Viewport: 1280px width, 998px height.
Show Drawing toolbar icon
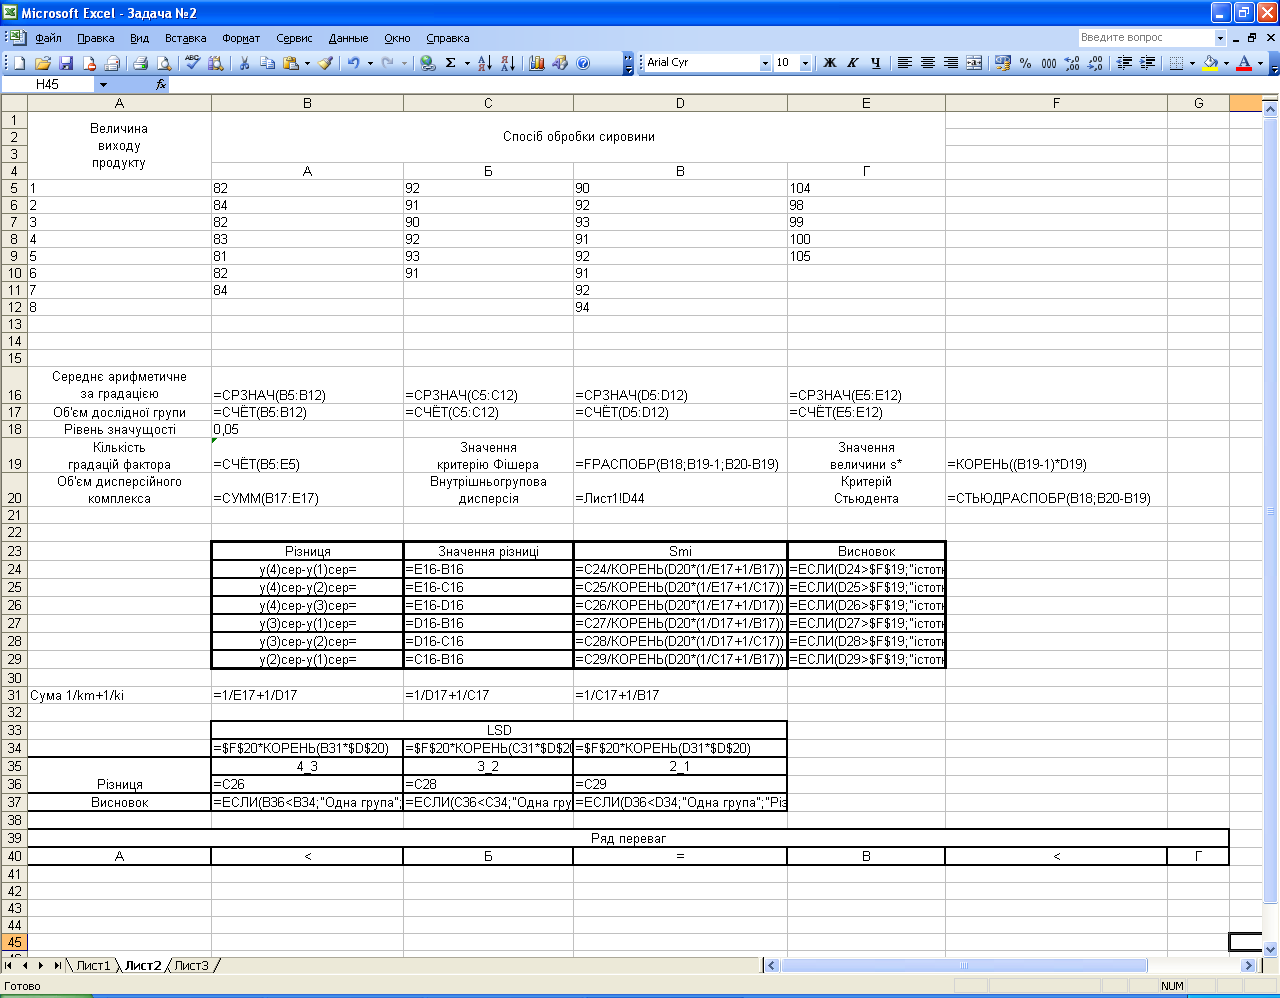[560, 63]
